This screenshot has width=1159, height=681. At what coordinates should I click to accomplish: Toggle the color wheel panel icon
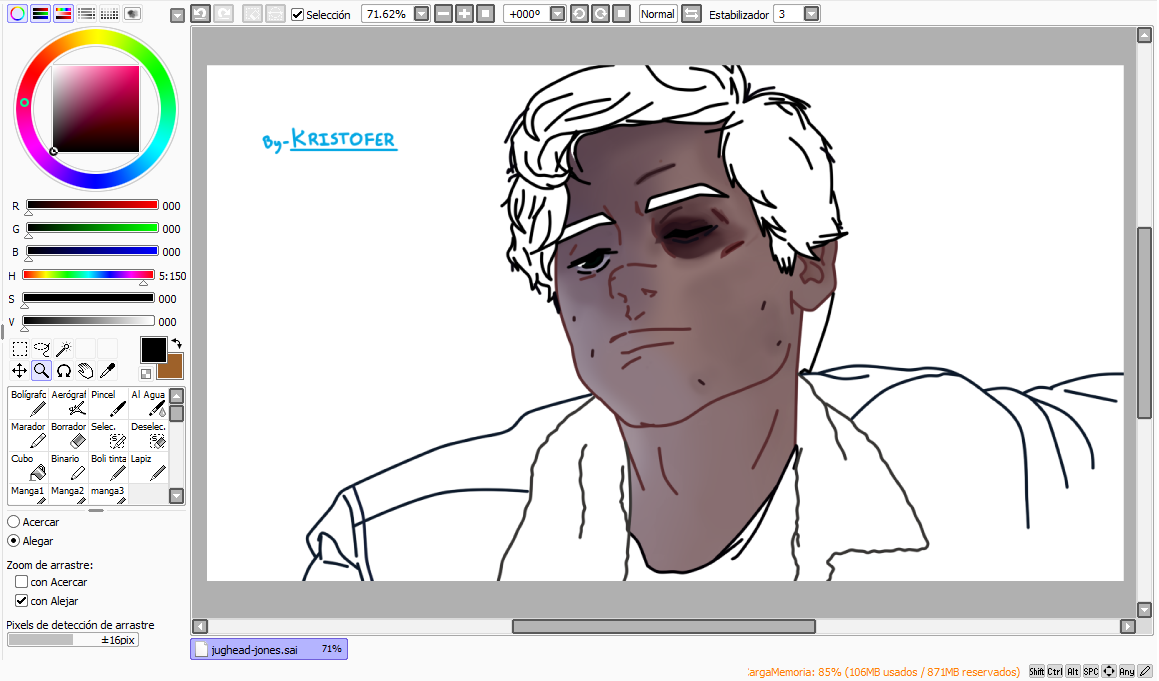point(17,13)
